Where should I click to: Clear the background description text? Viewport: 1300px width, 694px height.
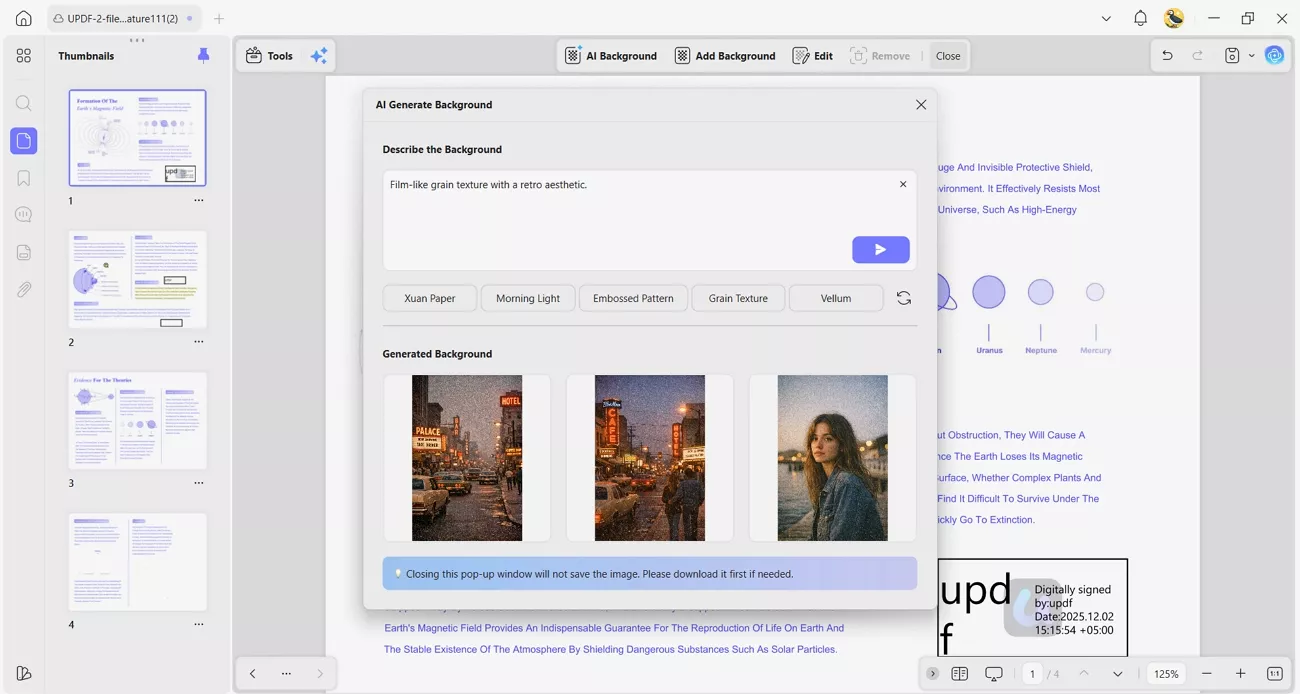click(x=903, y=184)
